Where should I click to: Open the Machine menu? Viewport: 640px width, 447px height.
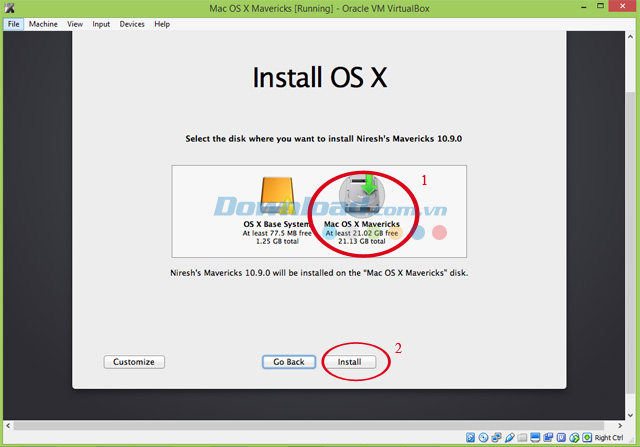(x=43, y=24)
